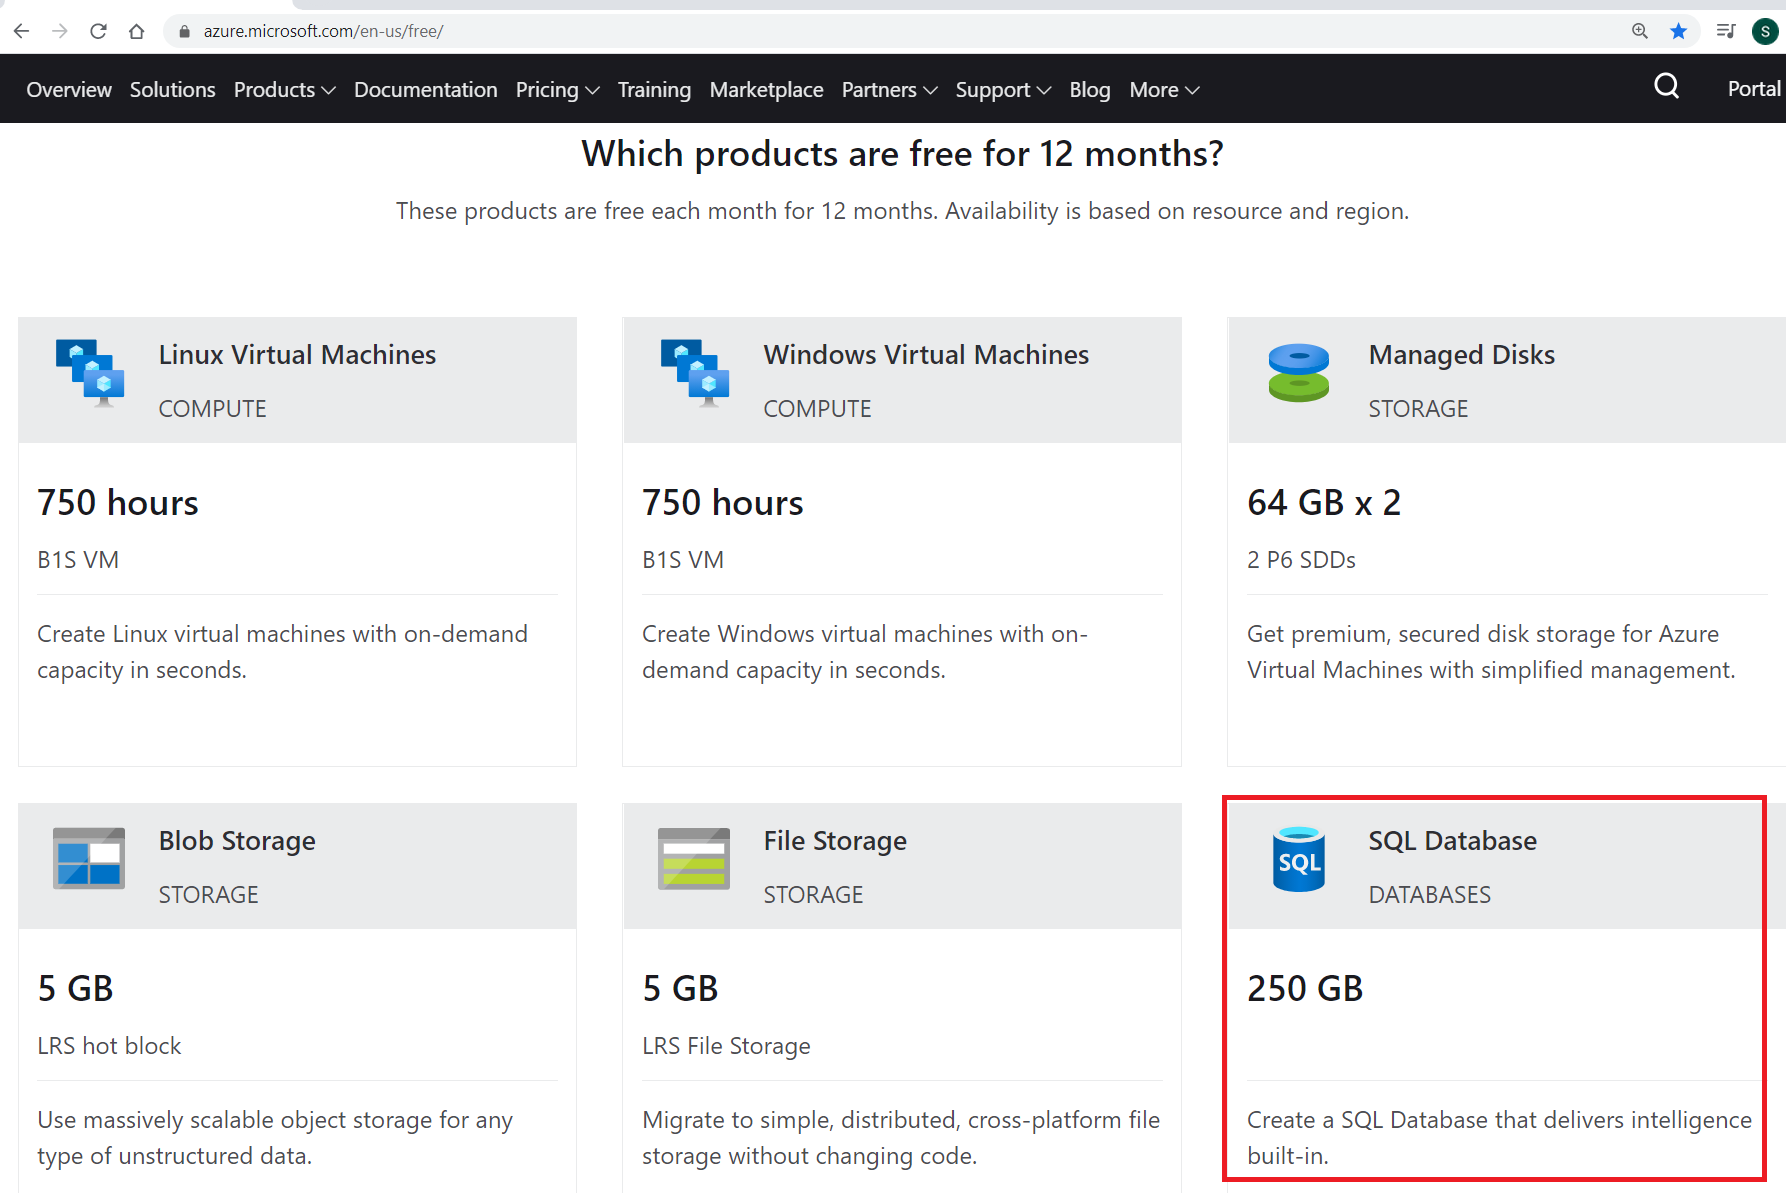Bookmark this page with the star icon
The image size is (1786, 1193).
1678,31
